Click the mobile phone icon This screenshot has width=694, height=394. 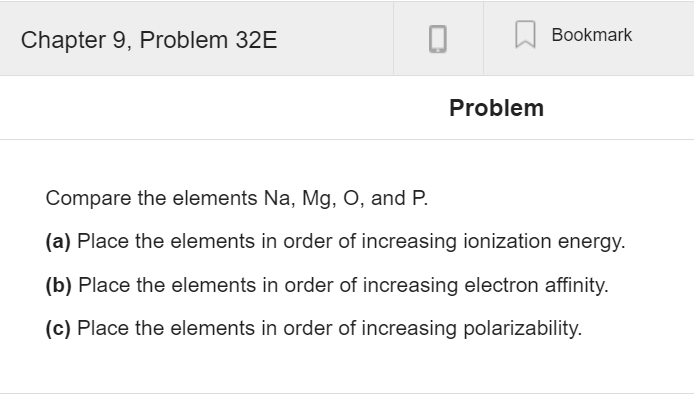pyautogui.click(x=438, y=39)
